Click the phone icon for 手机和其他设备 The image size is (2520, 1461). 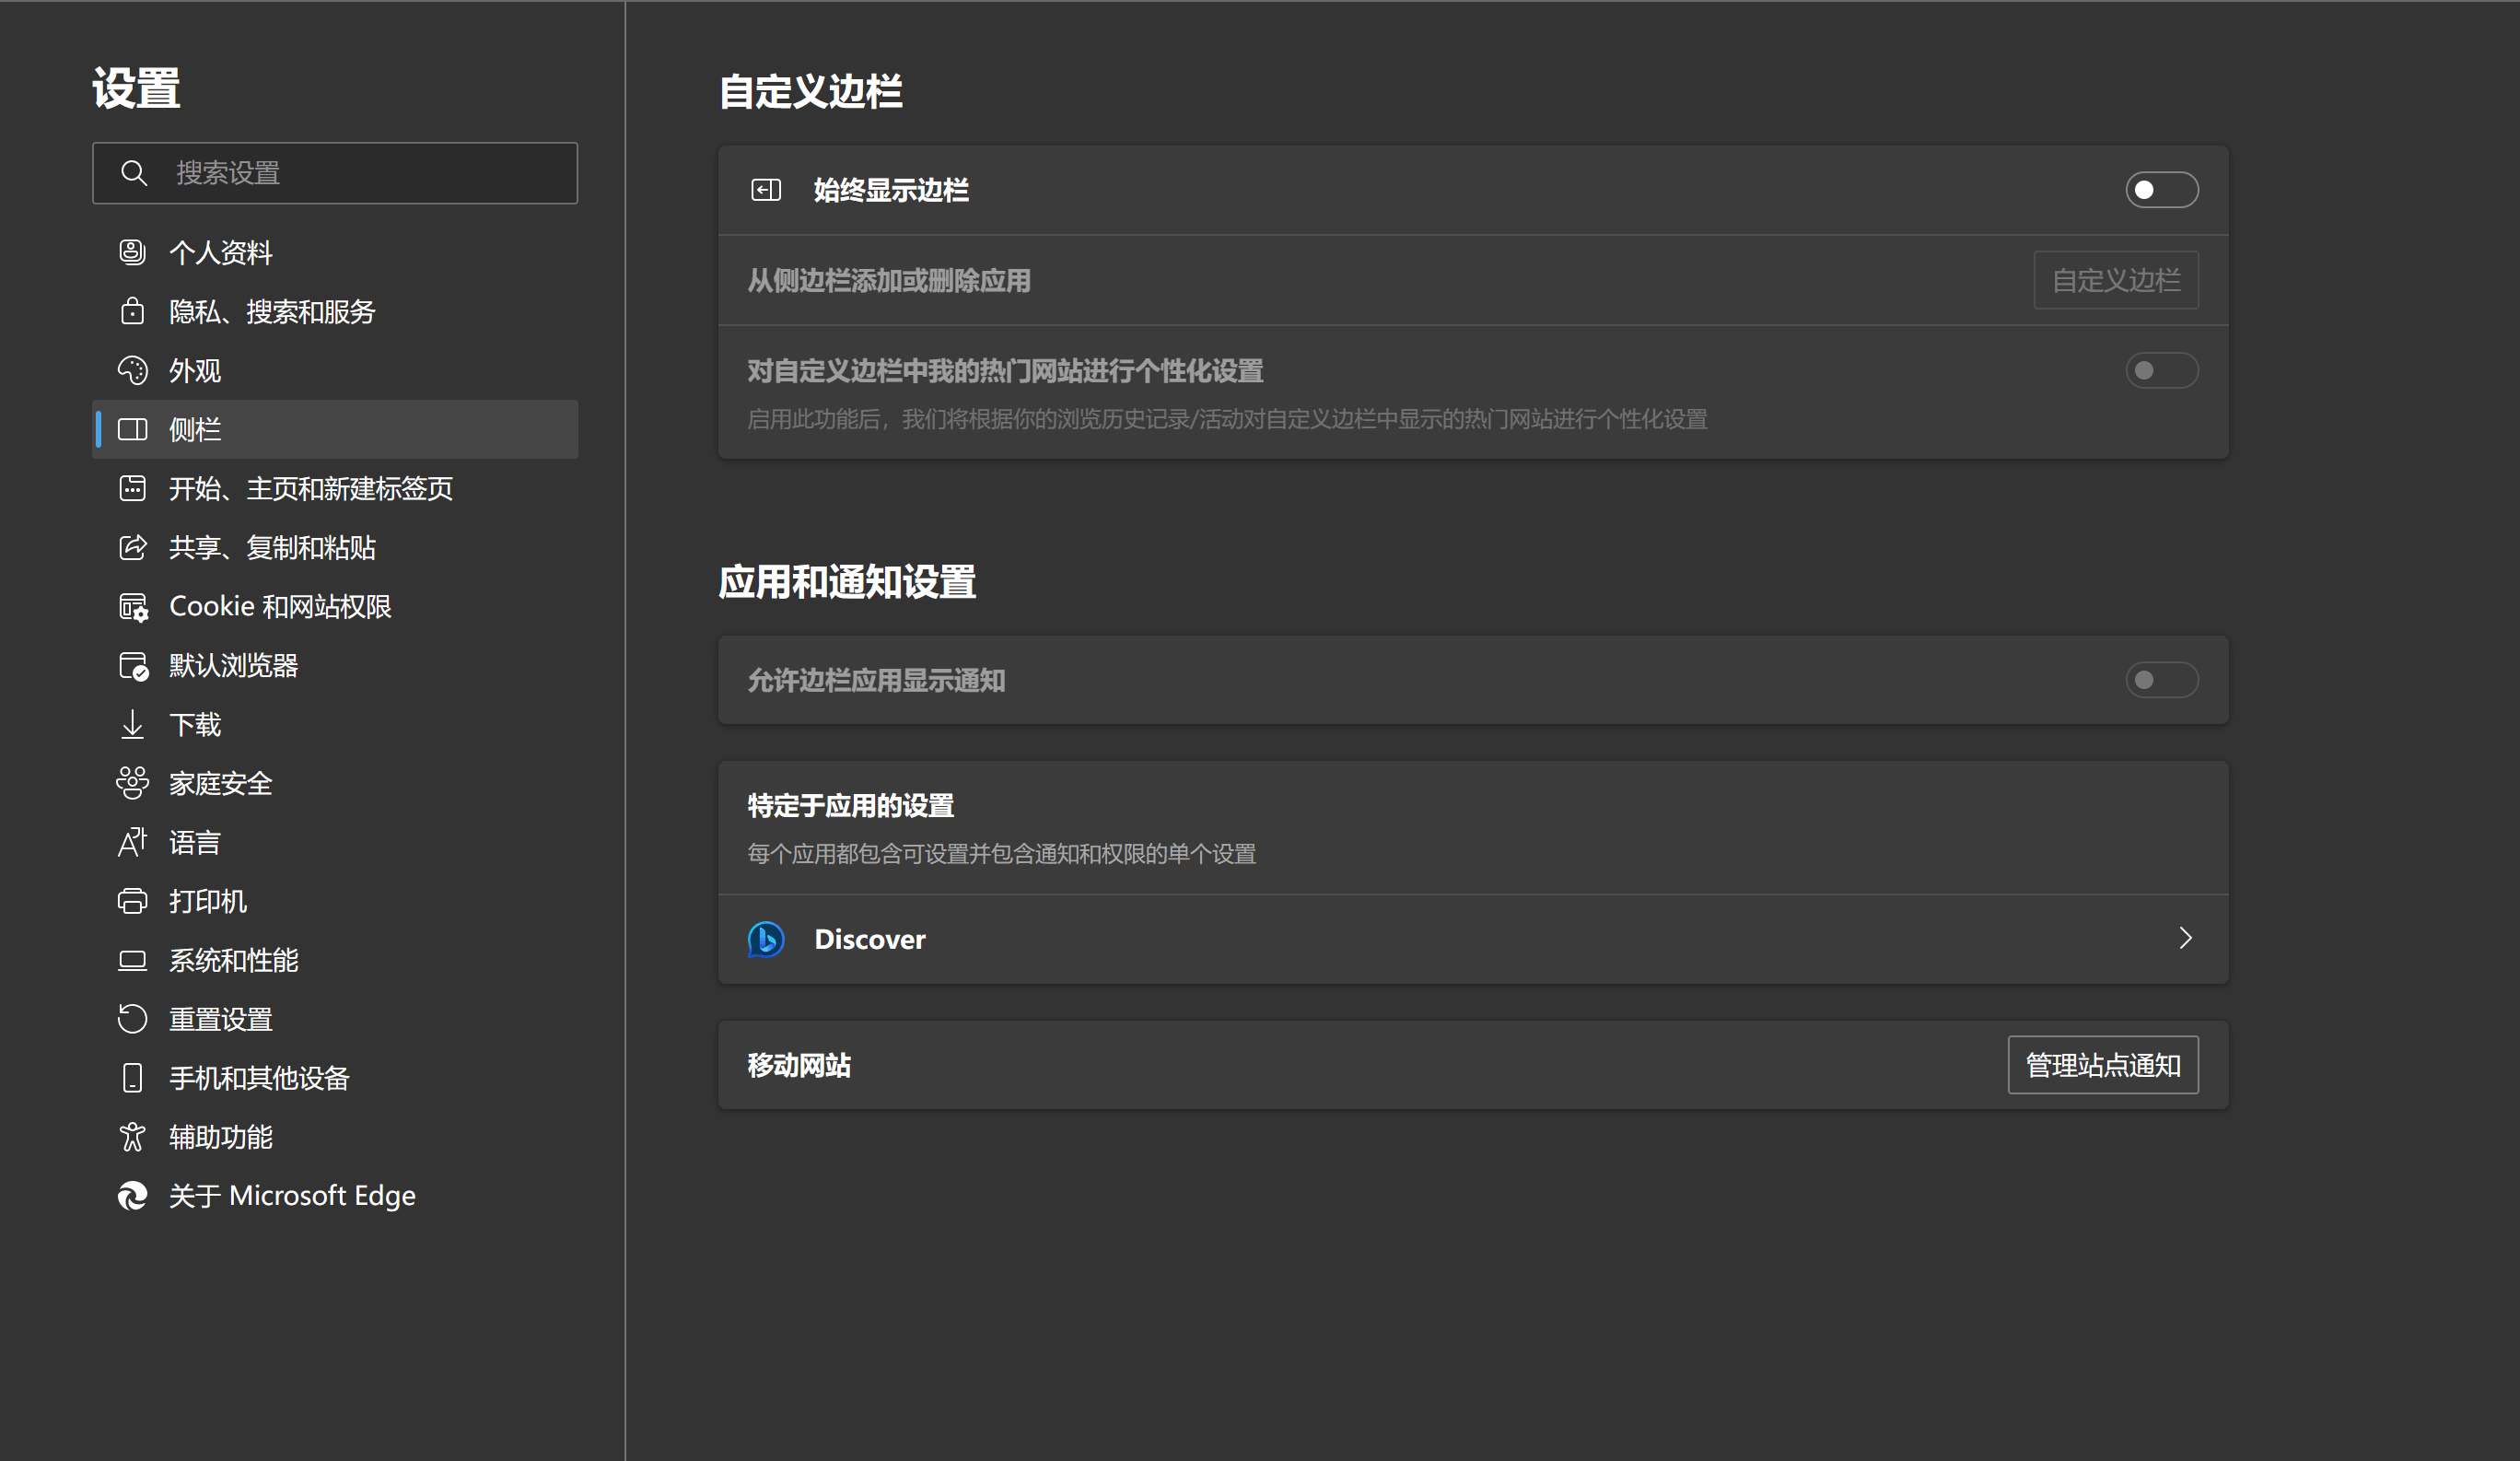[132, 1078]
